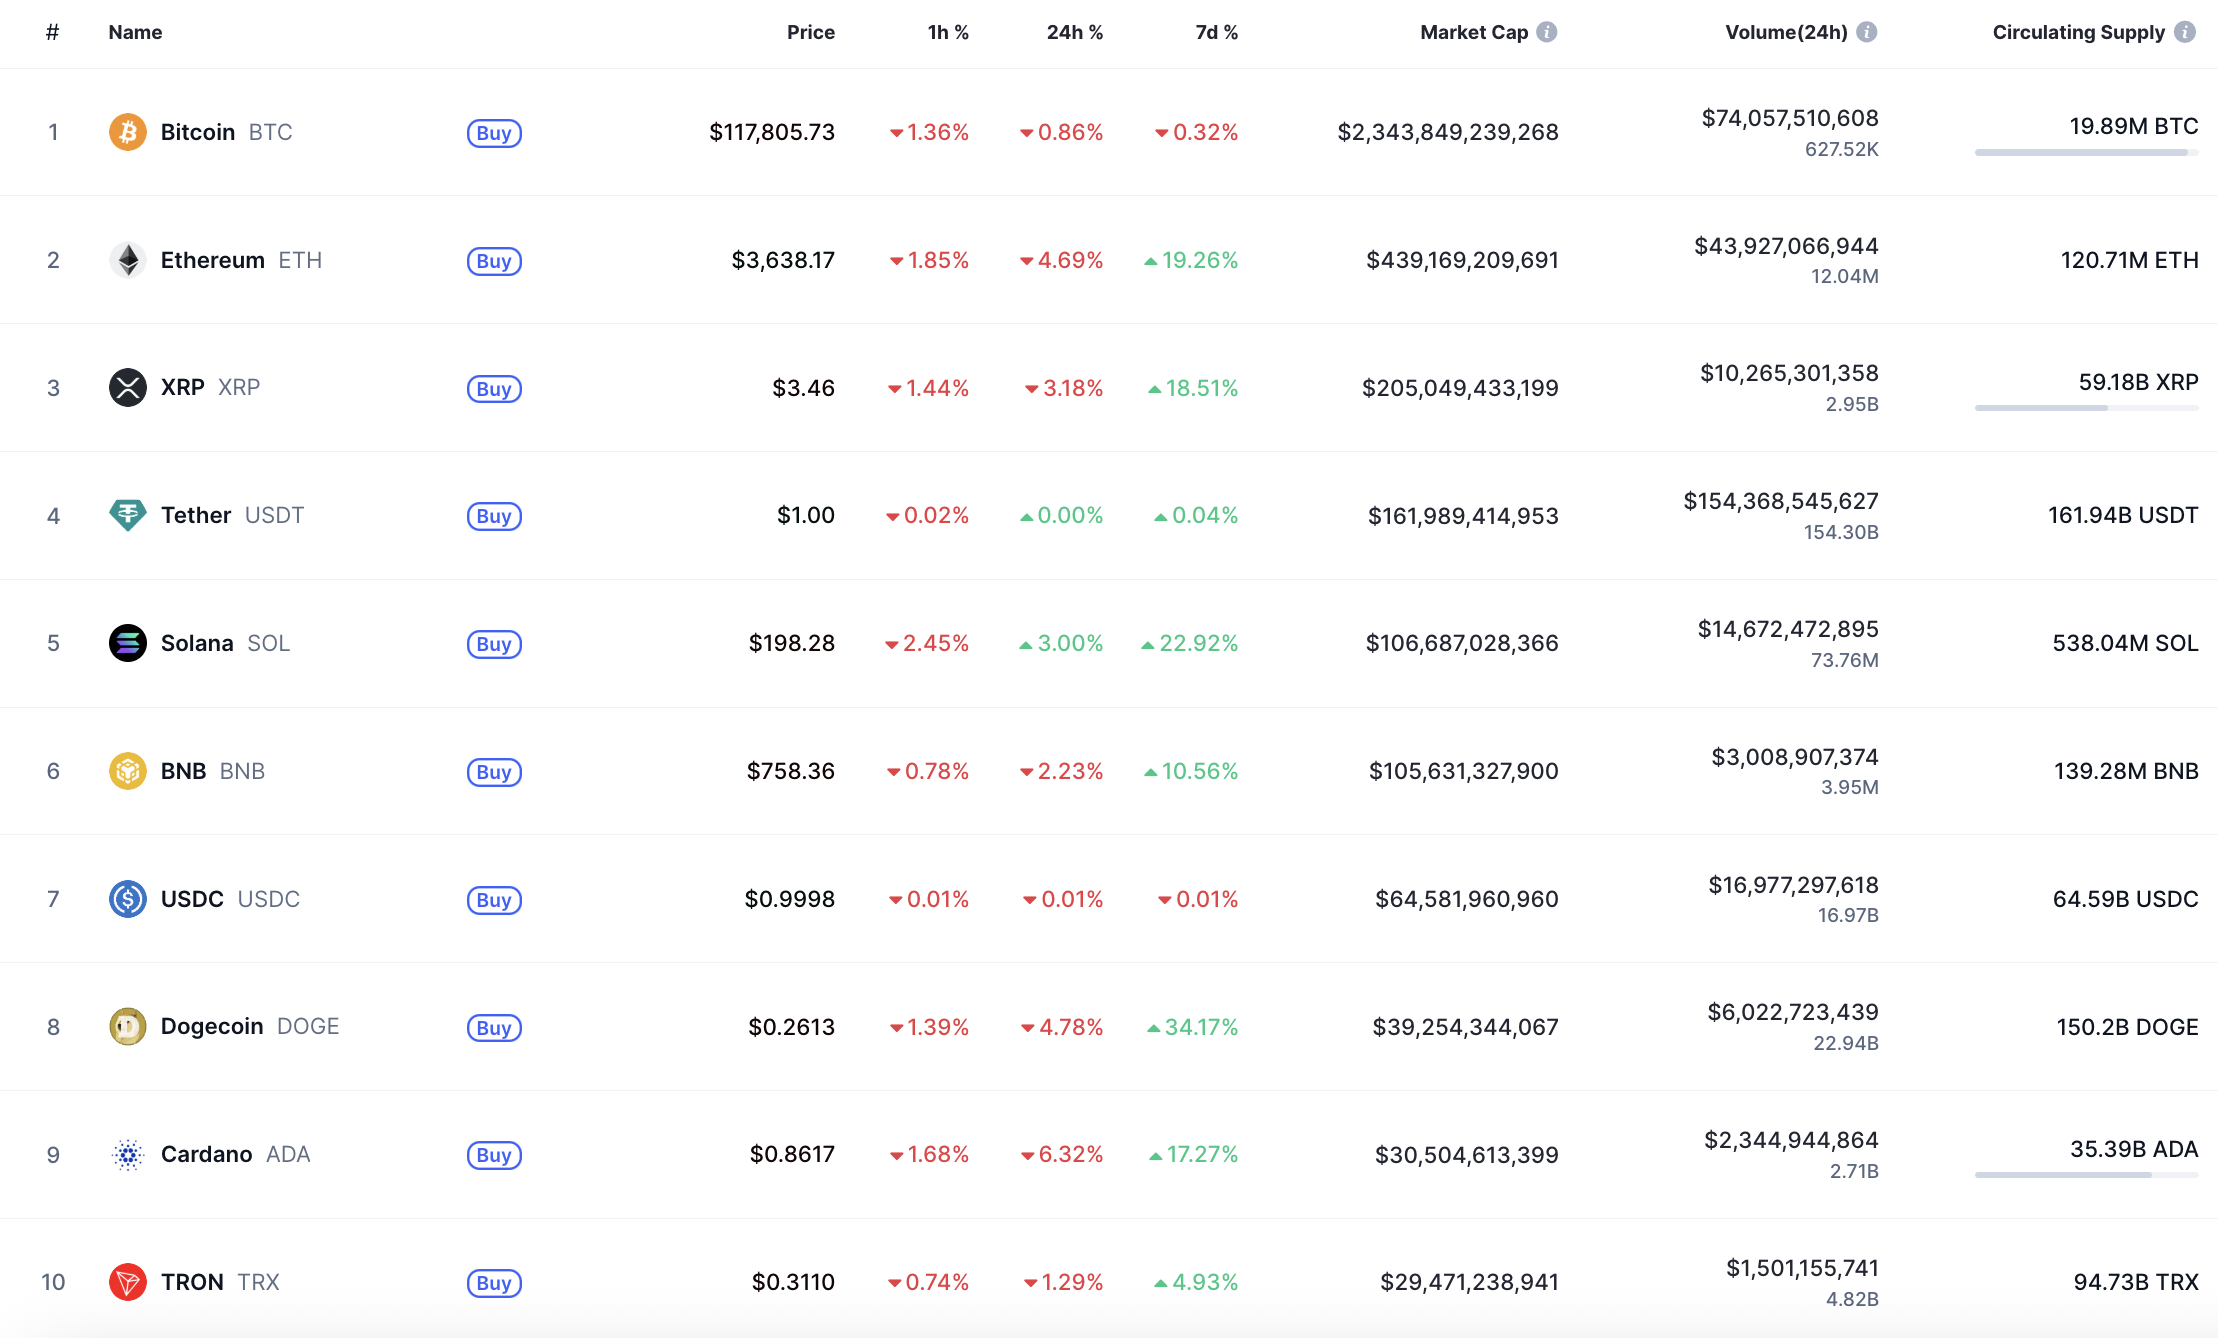Sort by the 24h % column header
This screenshot has width=2218, height=1338.
tap(1074, 32)
